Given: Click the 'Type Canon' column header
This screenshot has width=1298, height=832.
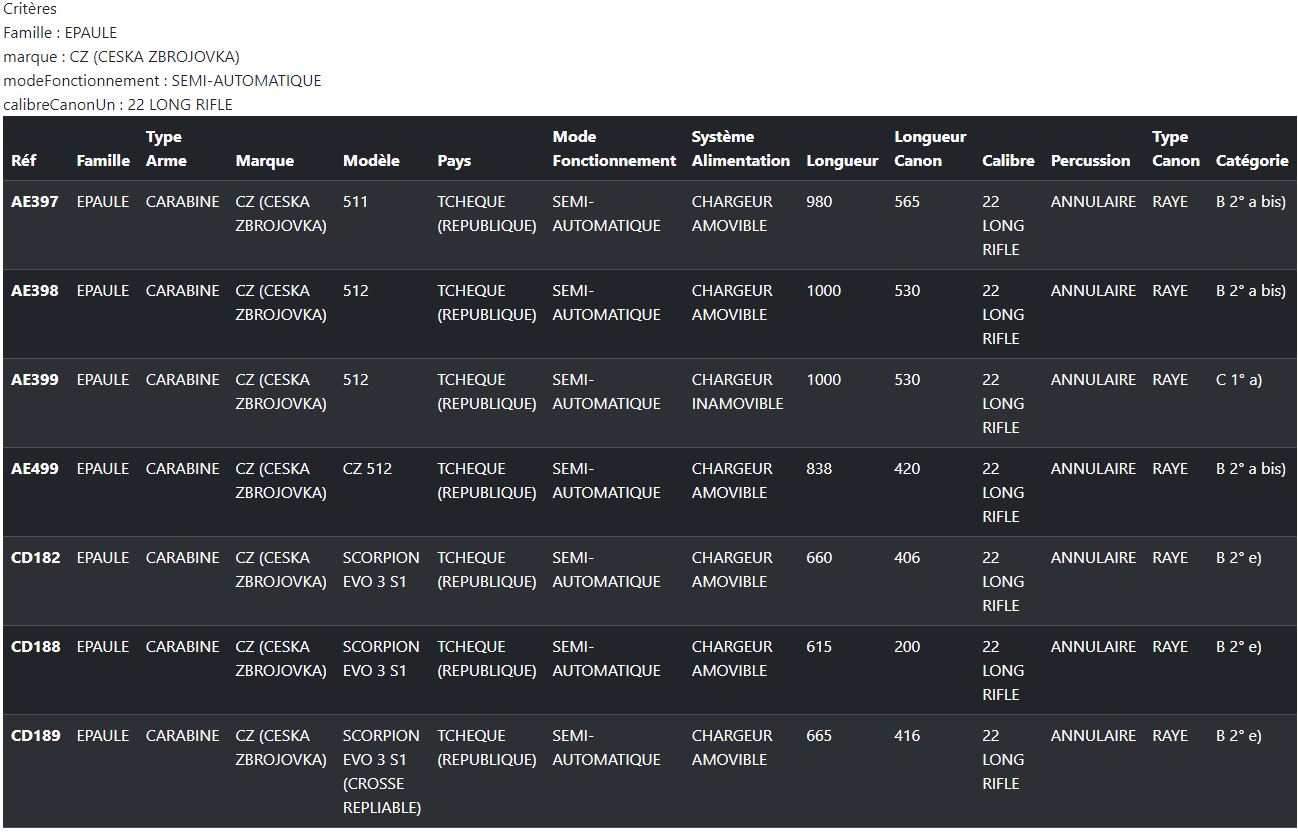Looking at the screenshot, I should click(x=1176, y=148).
